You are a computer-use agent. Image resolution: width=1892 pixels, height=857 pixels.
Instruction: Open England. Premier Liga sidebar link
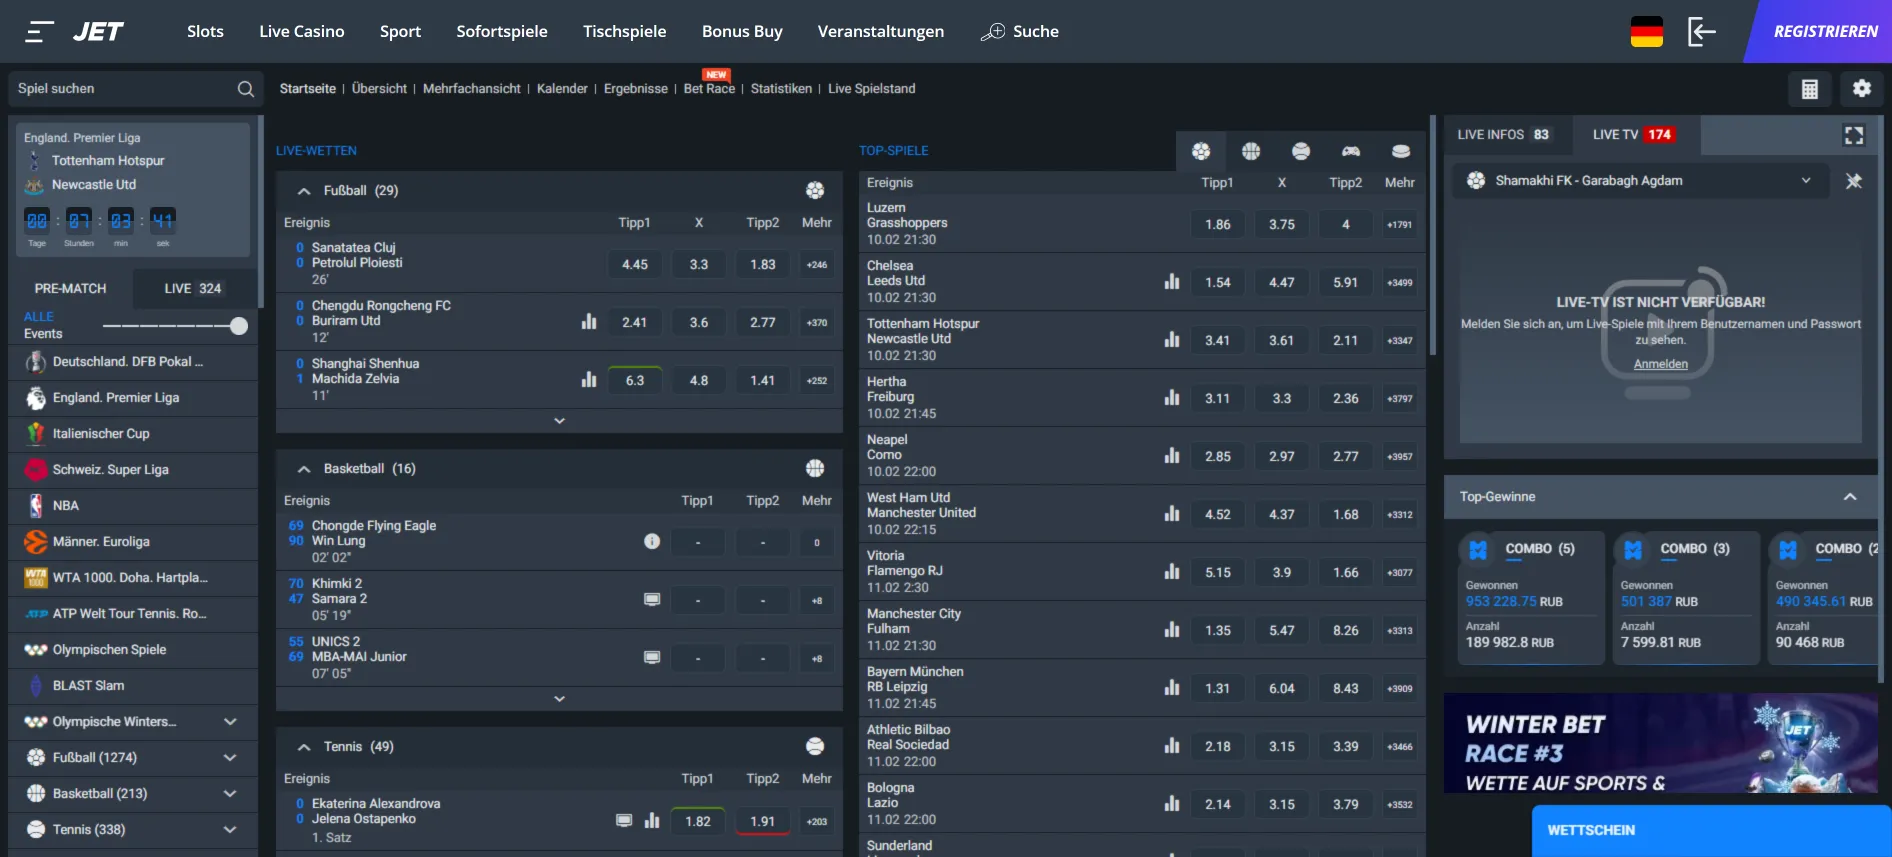[133, 398]
